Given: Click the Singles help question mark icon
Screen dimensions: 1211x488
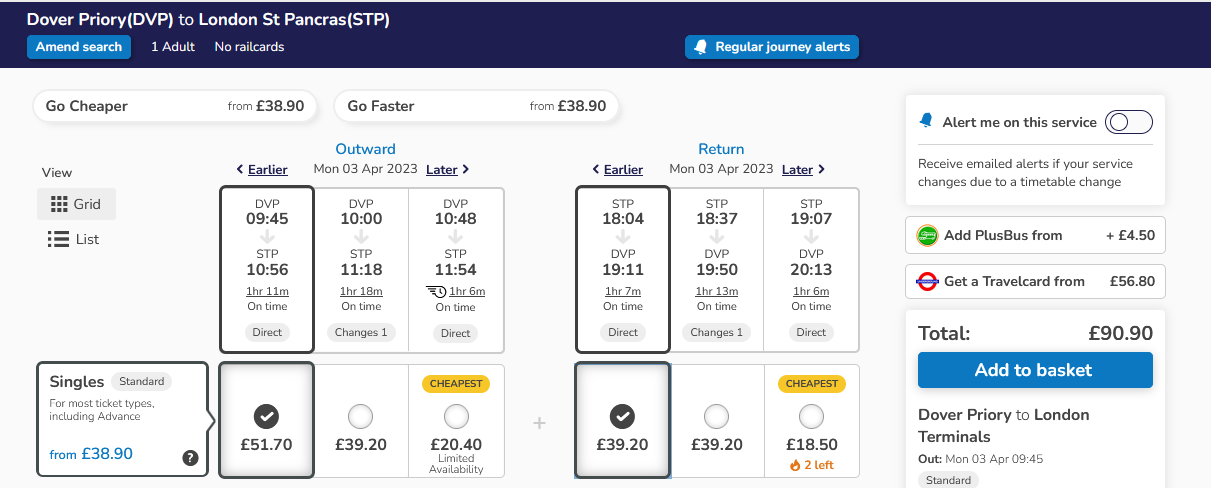Looking at the screenshot, I should pos(190,458).
